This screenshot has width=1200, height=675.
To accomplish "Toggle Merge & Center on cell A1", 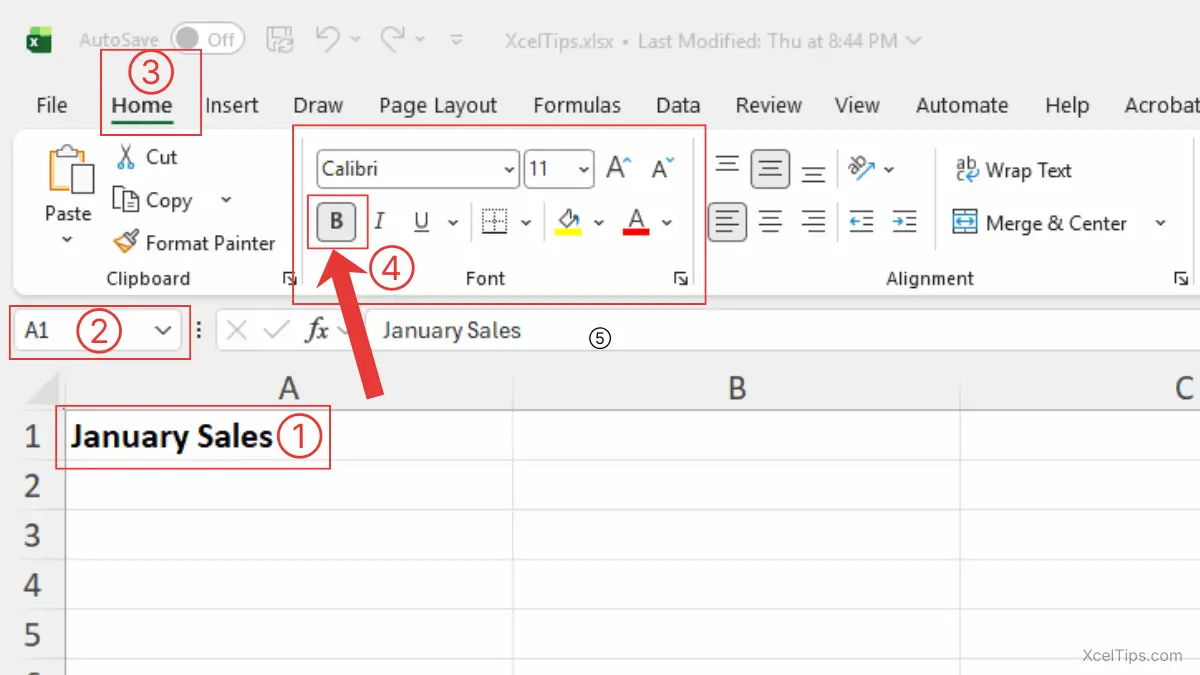I will [x=1043, y=223].
